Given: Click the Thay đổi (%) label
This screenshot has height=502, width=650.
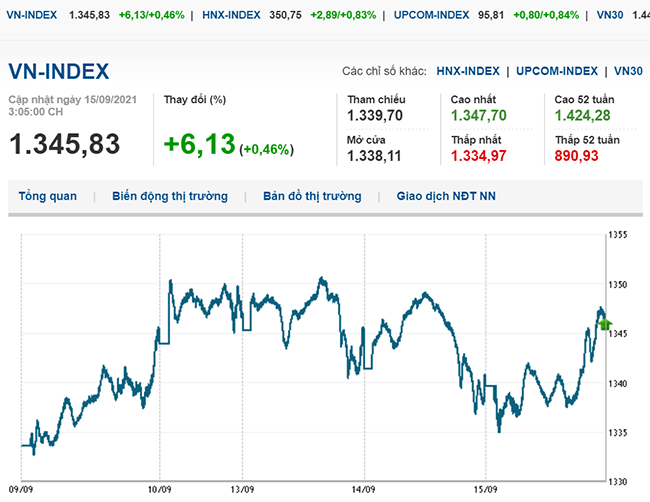Looking at the screenshot, I should tap(195, 100).
